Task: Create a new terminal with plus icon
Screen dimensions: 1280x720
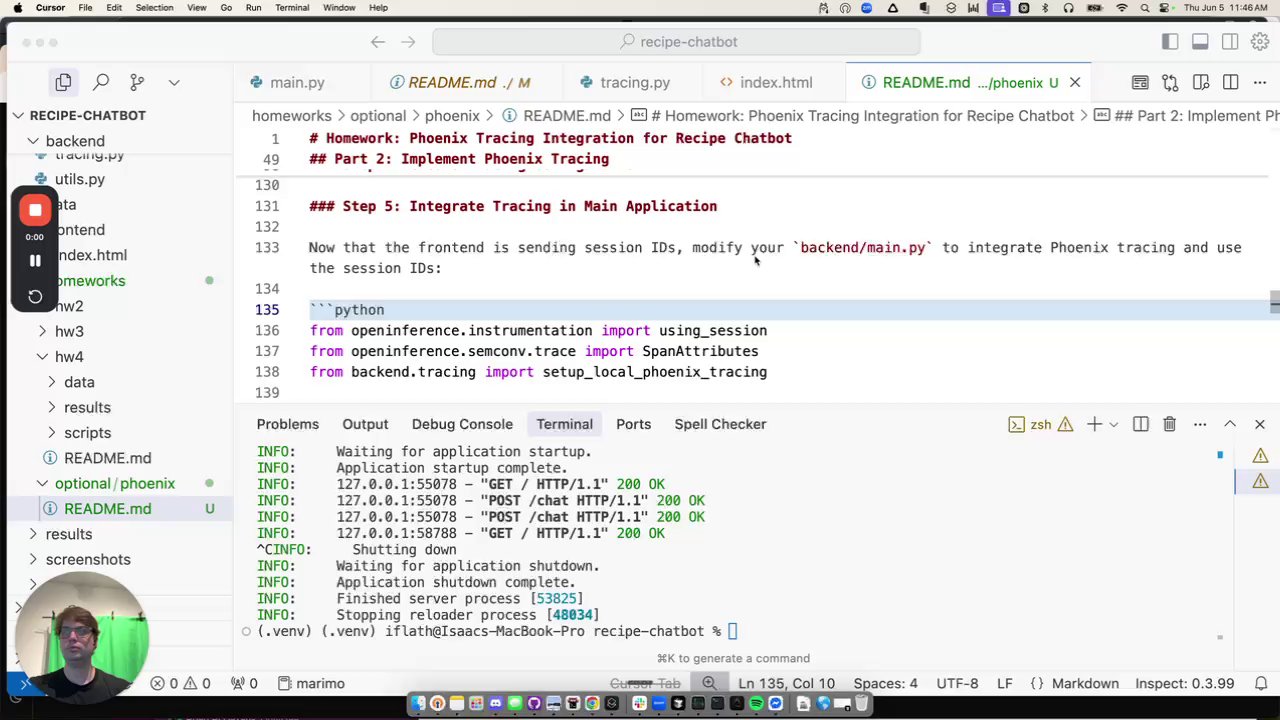Action: tap(1094, 425)
